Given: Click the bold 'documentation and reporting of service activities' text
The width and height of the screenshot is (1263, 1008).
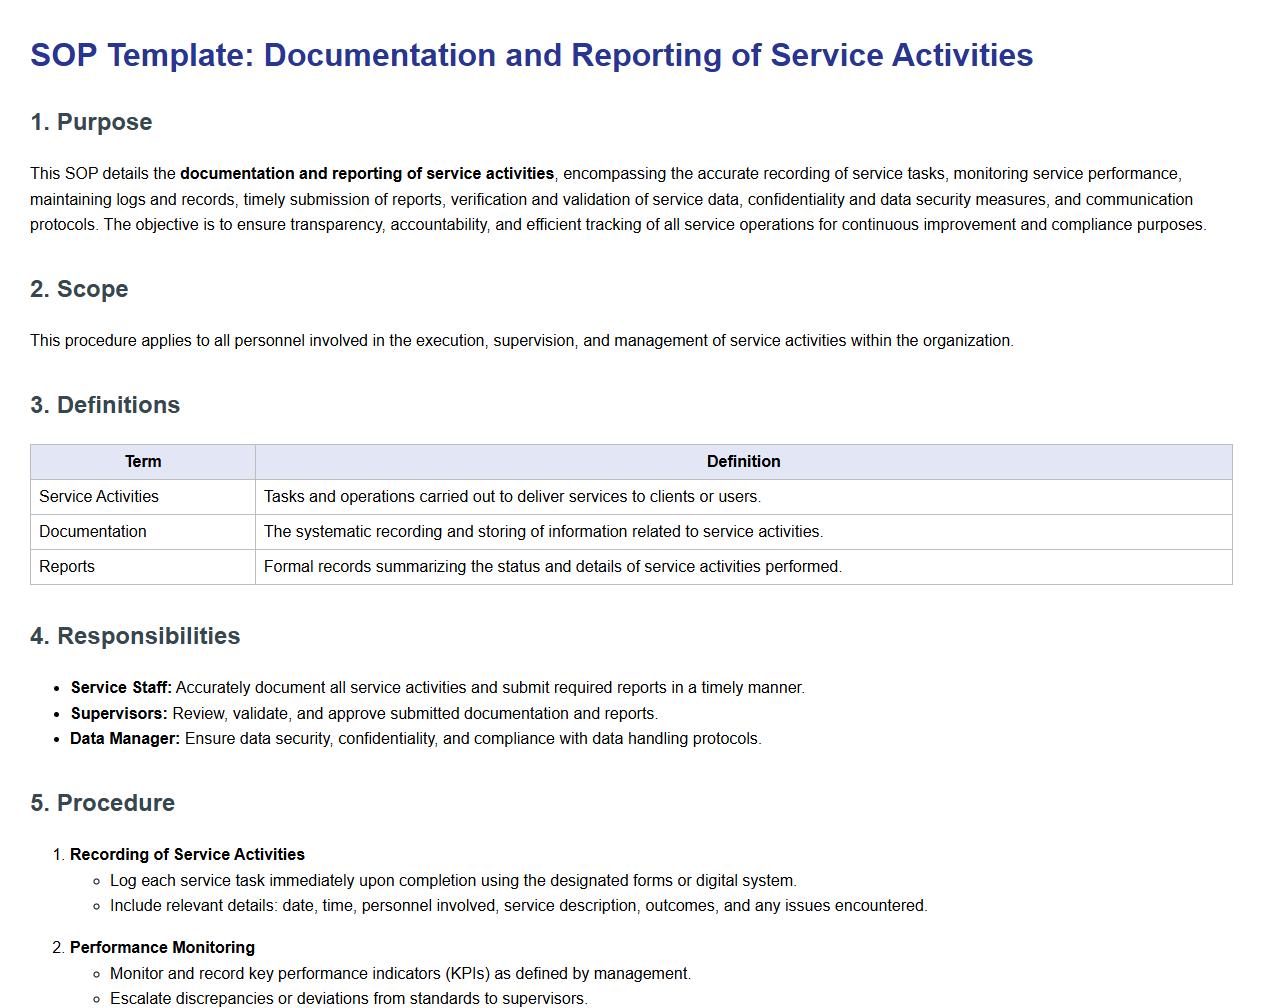Looking at the screenshot, I should 366,174.
